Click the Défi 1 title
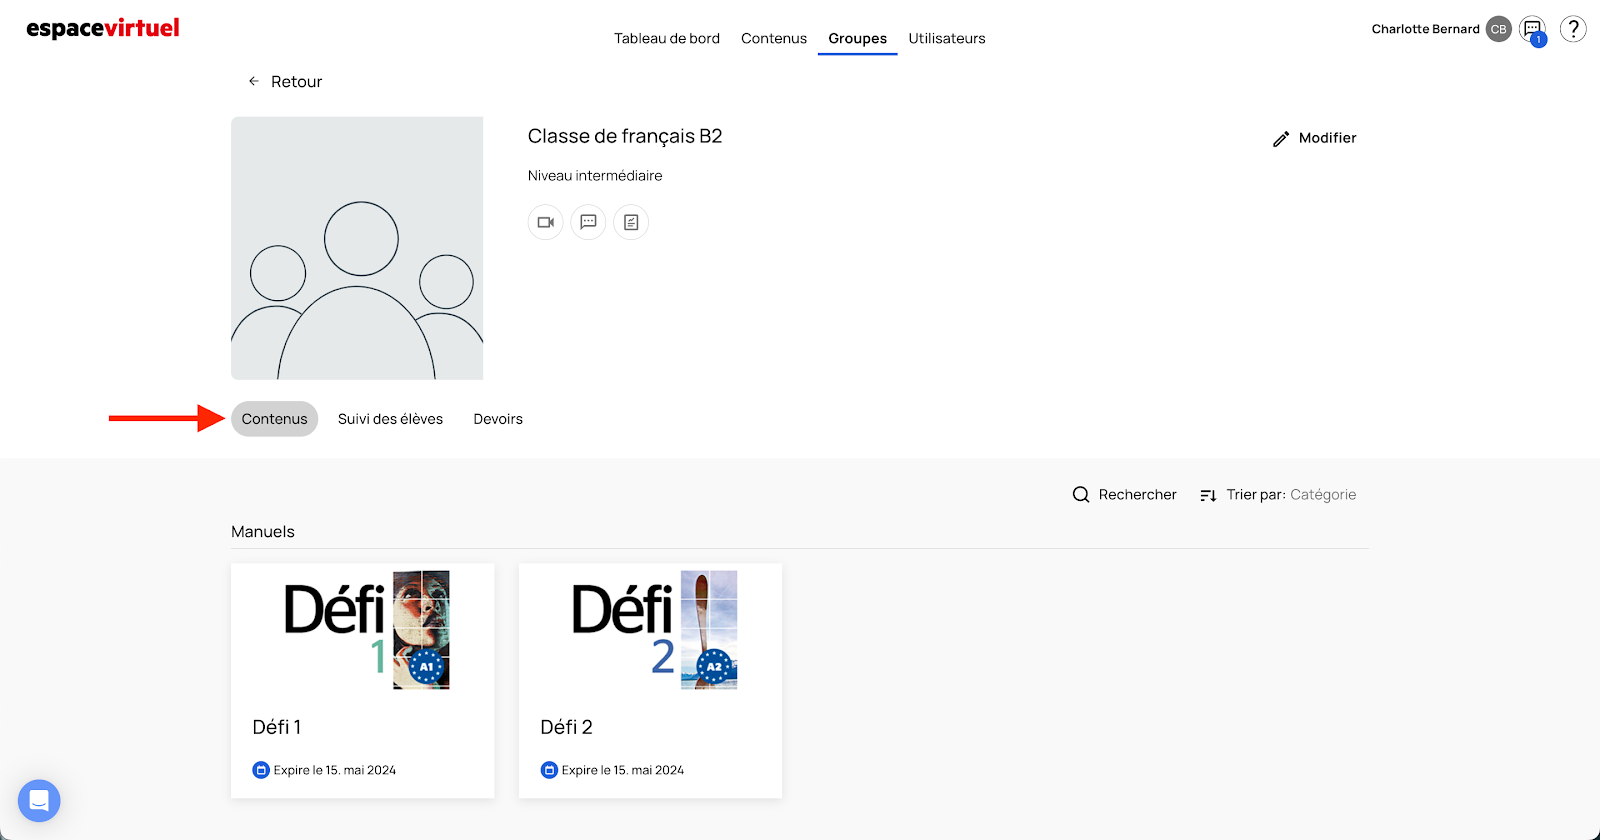The width and height of the screenshot is (1600, 840). pyautogui.click(x=277, y=727)
